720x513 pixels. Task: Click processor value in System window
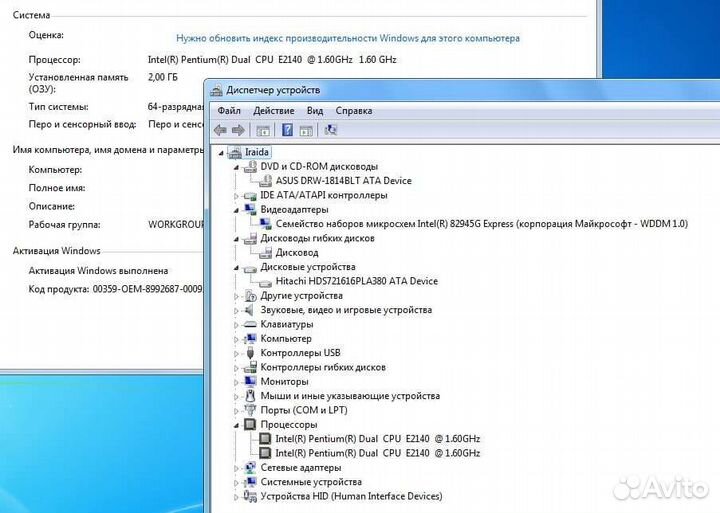pyautogui.click(x=272, y=60)
